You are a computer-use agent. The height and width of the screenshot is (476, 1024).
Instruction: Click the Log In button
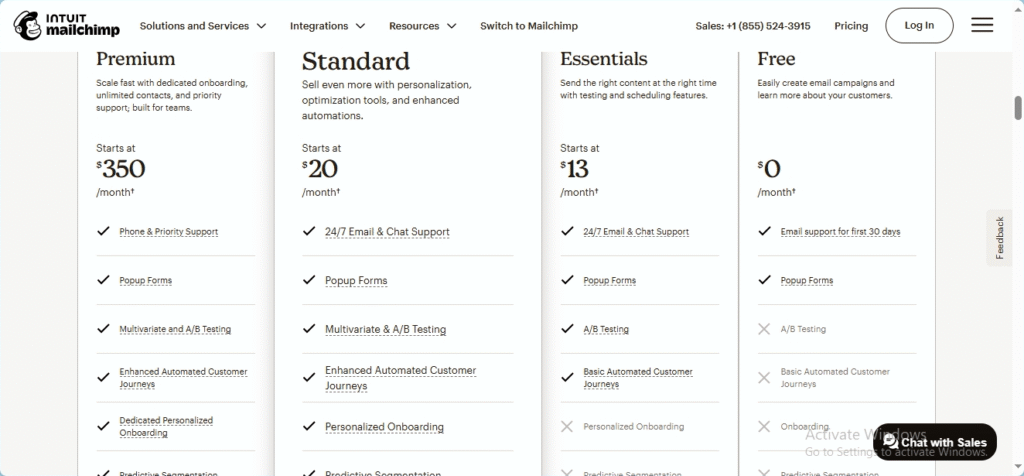919,25
